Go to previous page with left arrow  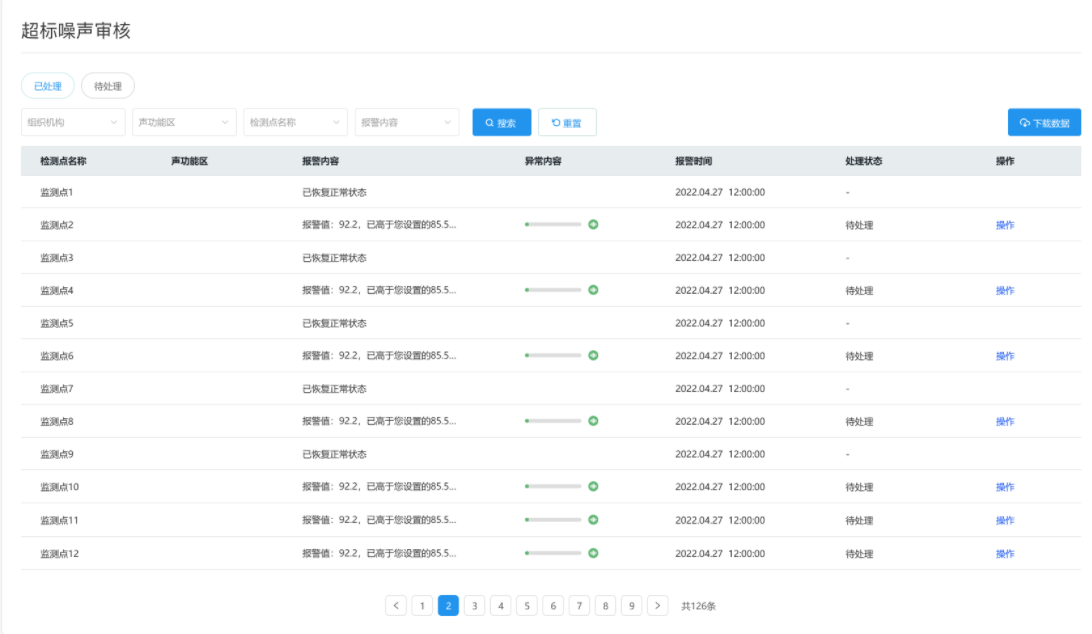point(396,605)
